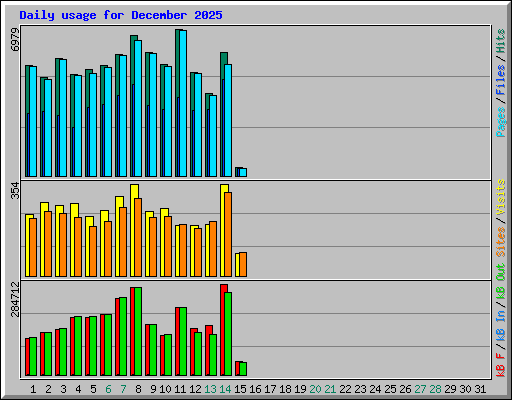Select day 12 on the axis
The width and height of the screenshot is (512, 400).
click(x=195, y=389)
